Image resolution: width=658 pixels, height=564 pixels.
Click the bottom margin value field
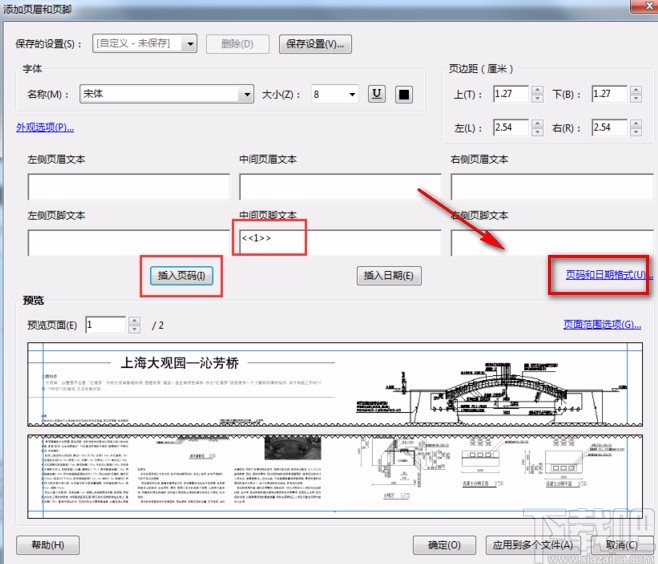coord(609,94)
